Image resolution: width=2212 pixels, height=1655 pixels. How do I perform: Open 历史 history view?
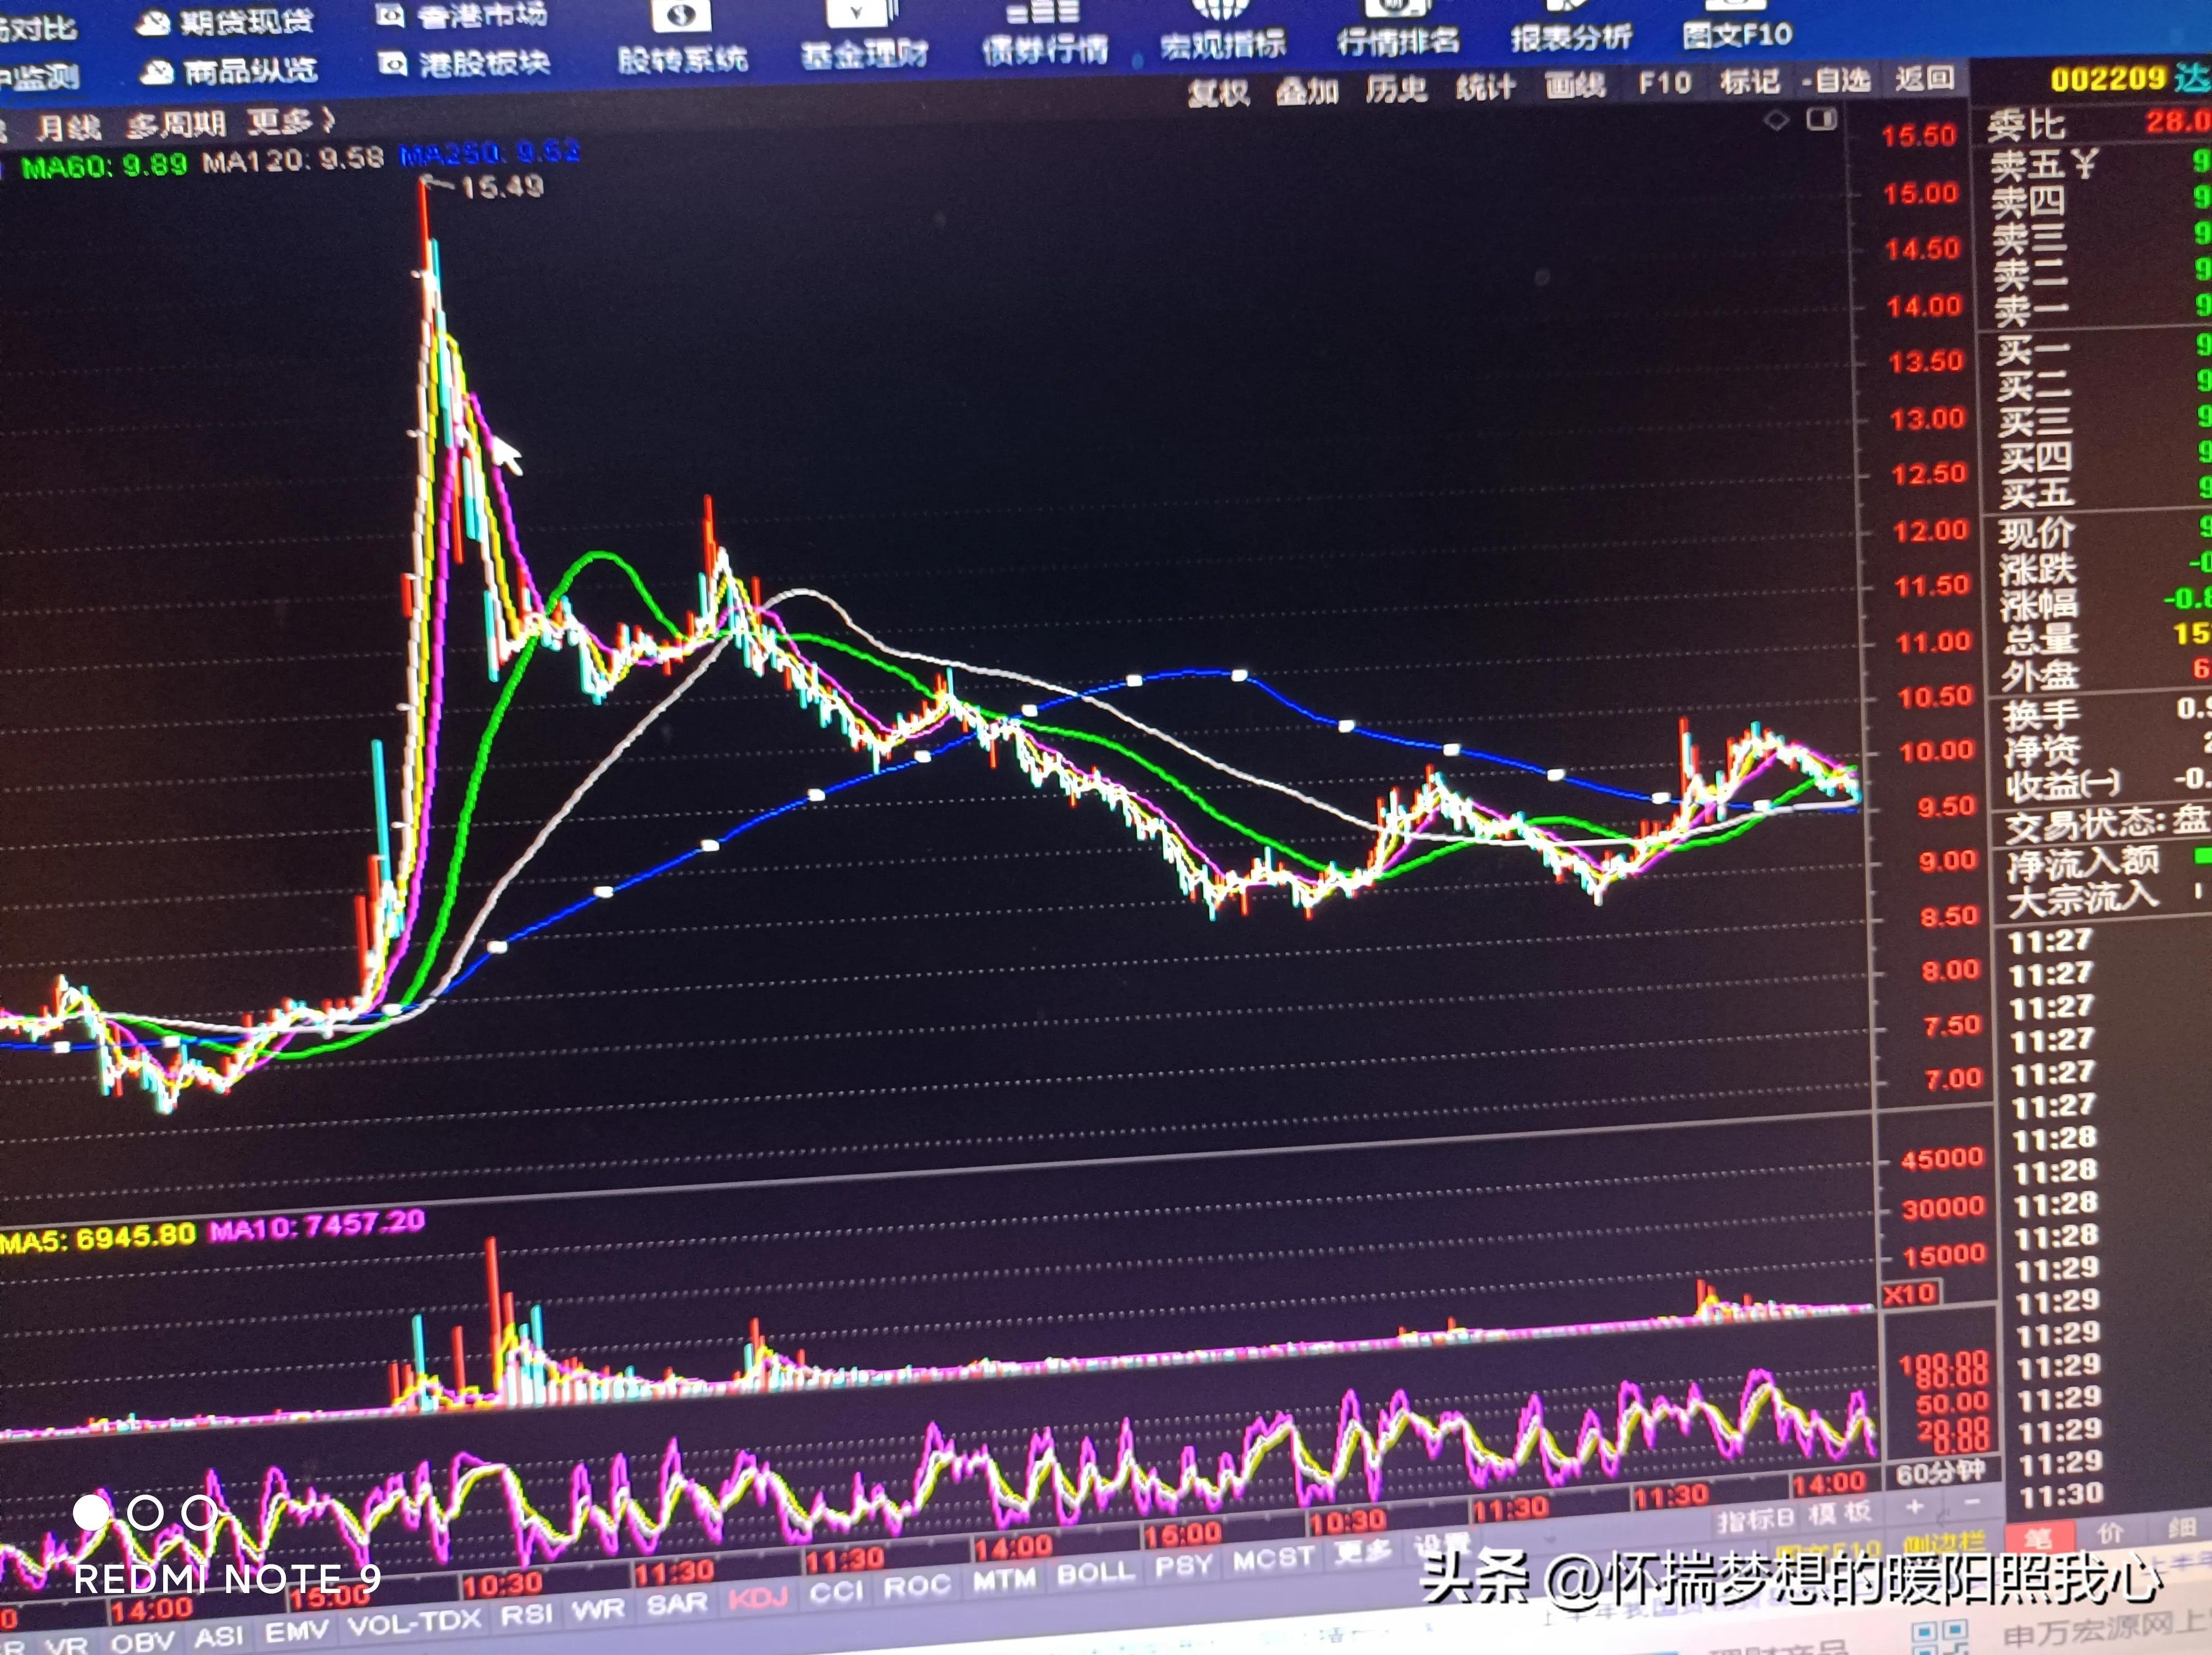(1396, 89)
